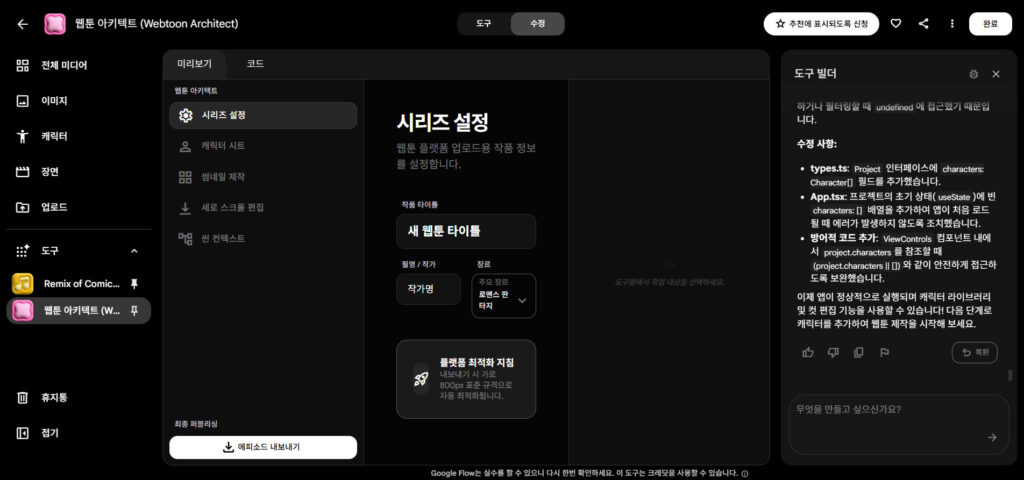Open the debug bug icon in 도구 빌더
The image size is (1024, 480).
[x=974, y=74]
